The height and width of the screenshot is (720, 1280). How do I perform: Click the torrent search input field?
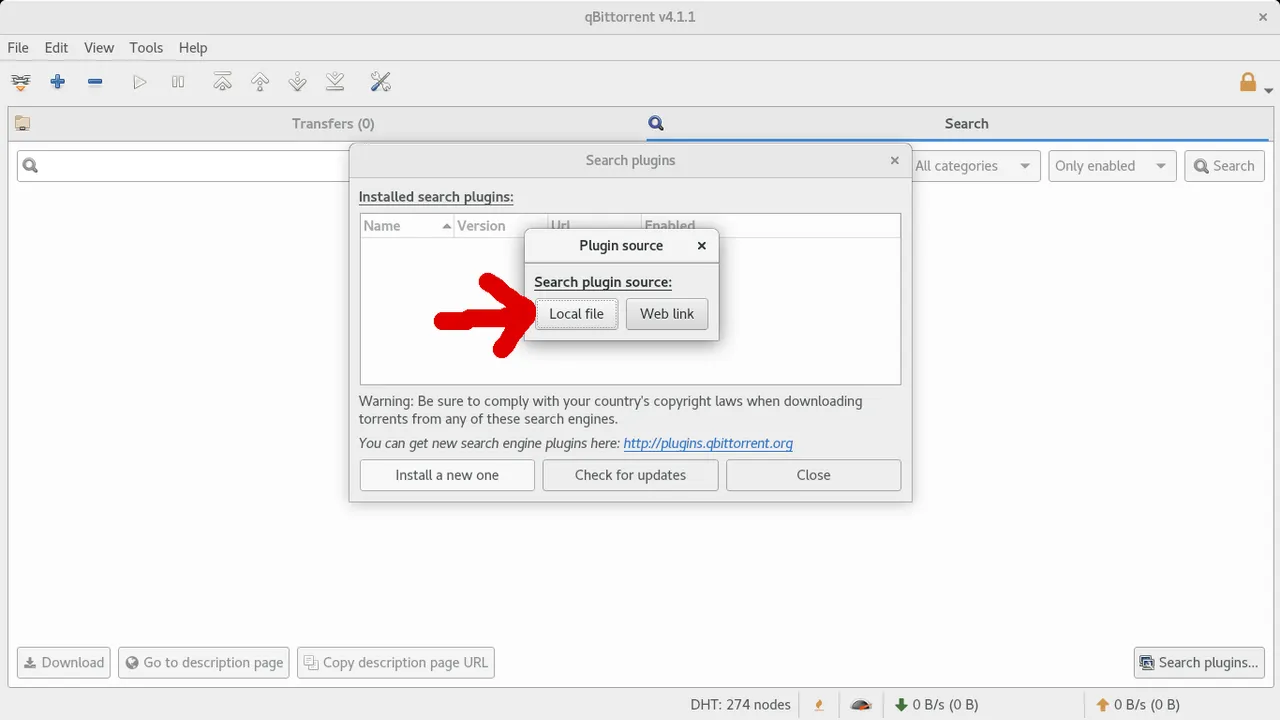[x=180, y=165]
